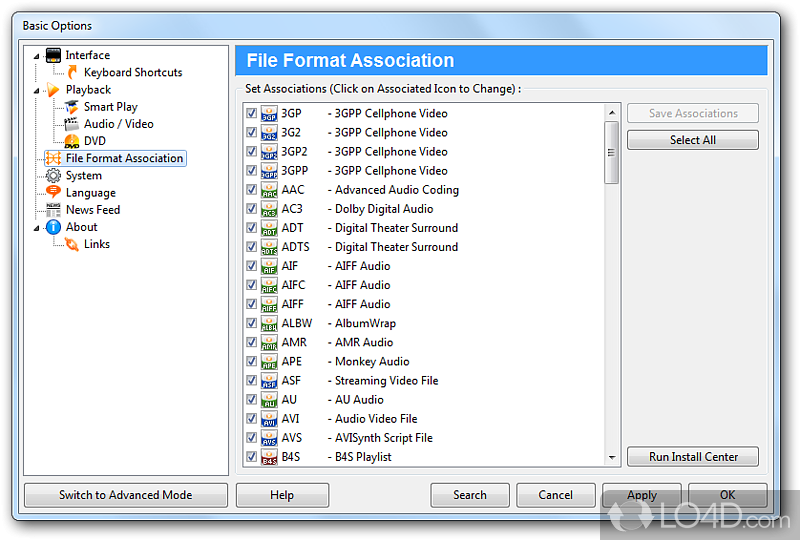
Task: Click the 3GP cellphone video icon
Action: tap(269, 113)
